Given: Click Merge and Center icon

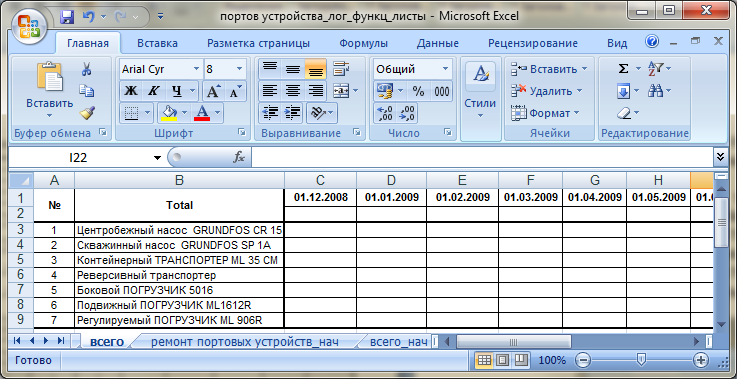Looking at the screenshot, I should point(340,91).
